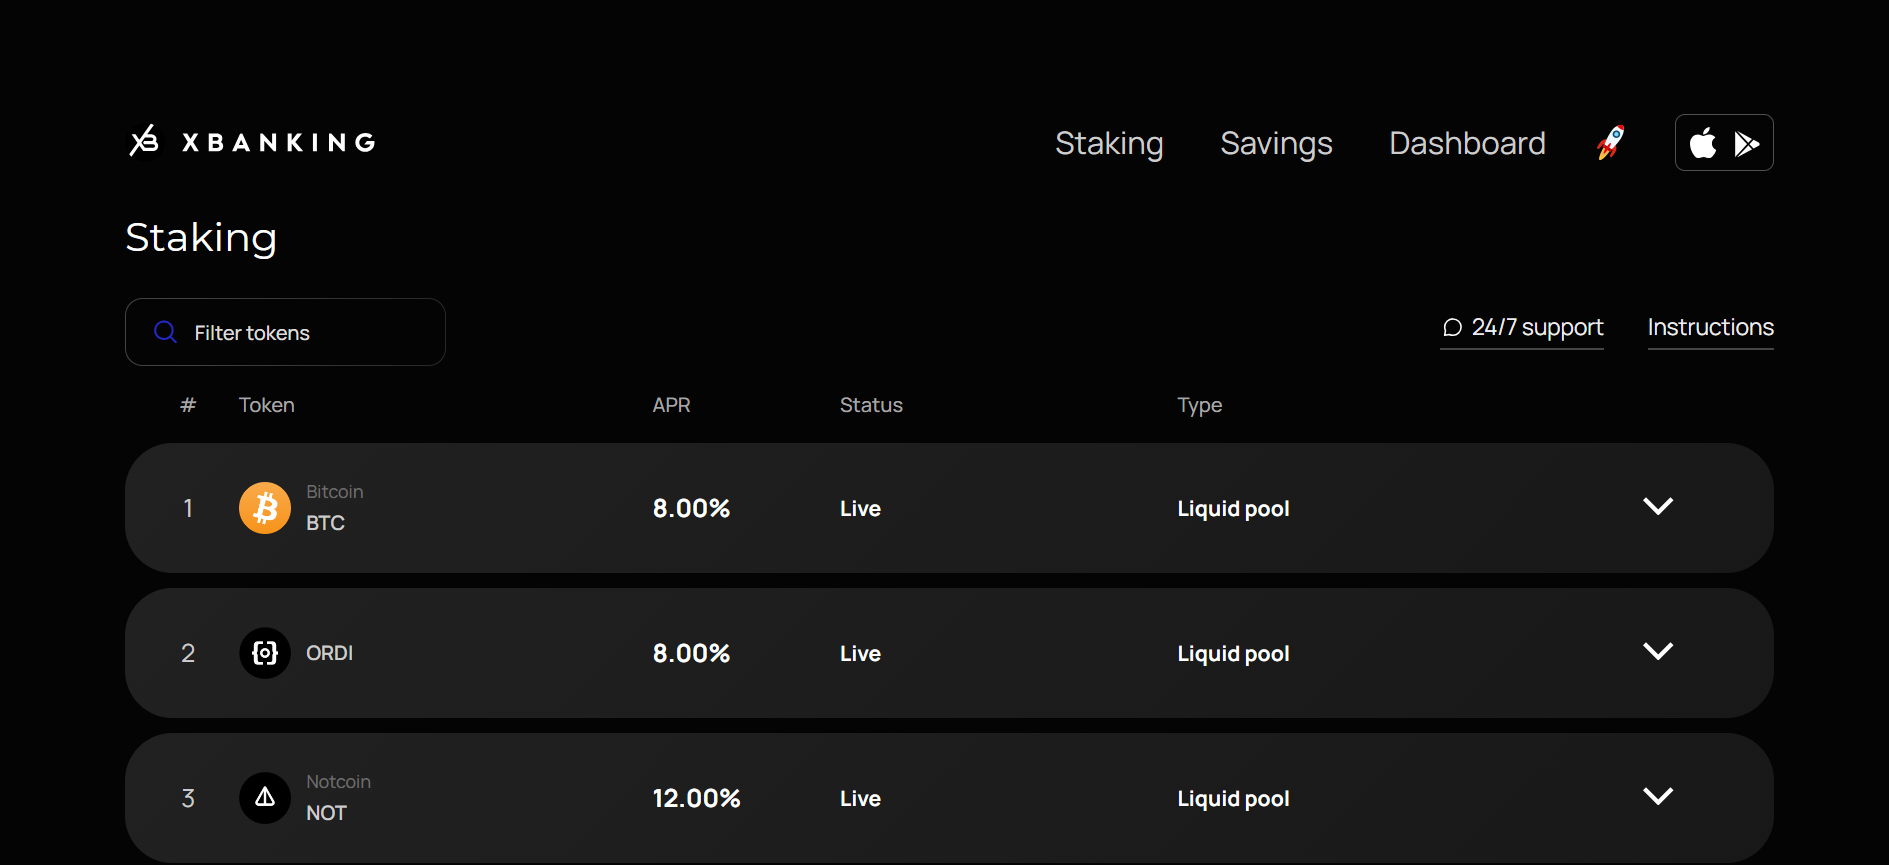1889x865 pixels.
Task: Click the search magnifier icon
Action: click(166, 332)
